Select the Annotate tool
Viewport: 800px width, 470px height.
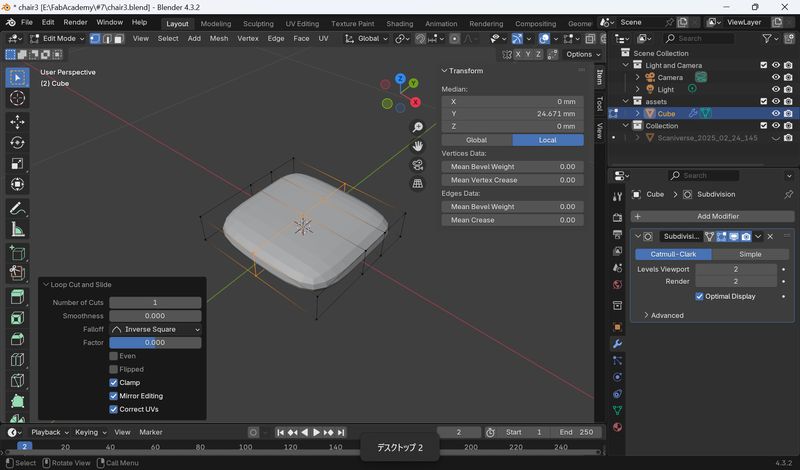(x=17, y=209)
